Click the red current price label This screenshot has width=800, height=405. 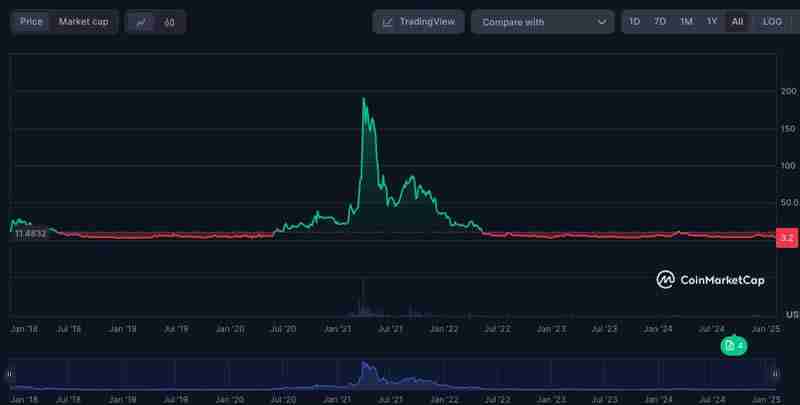(786, 238)
